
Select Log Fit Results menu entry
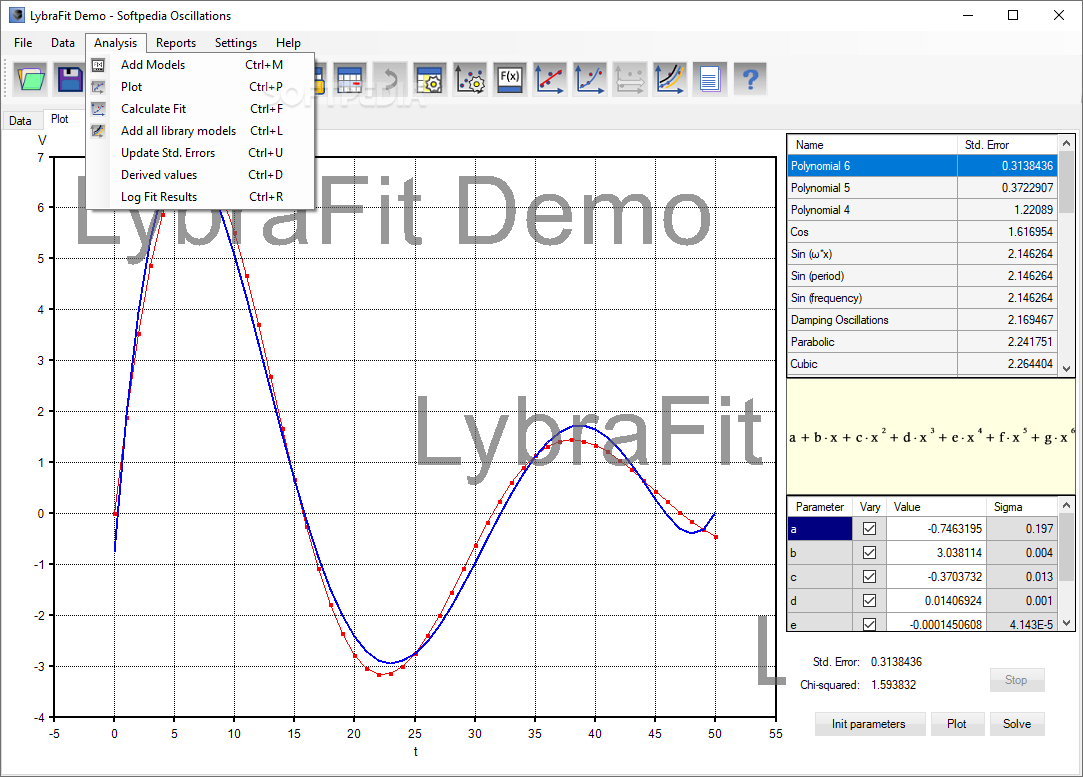(x=200, y=198)
